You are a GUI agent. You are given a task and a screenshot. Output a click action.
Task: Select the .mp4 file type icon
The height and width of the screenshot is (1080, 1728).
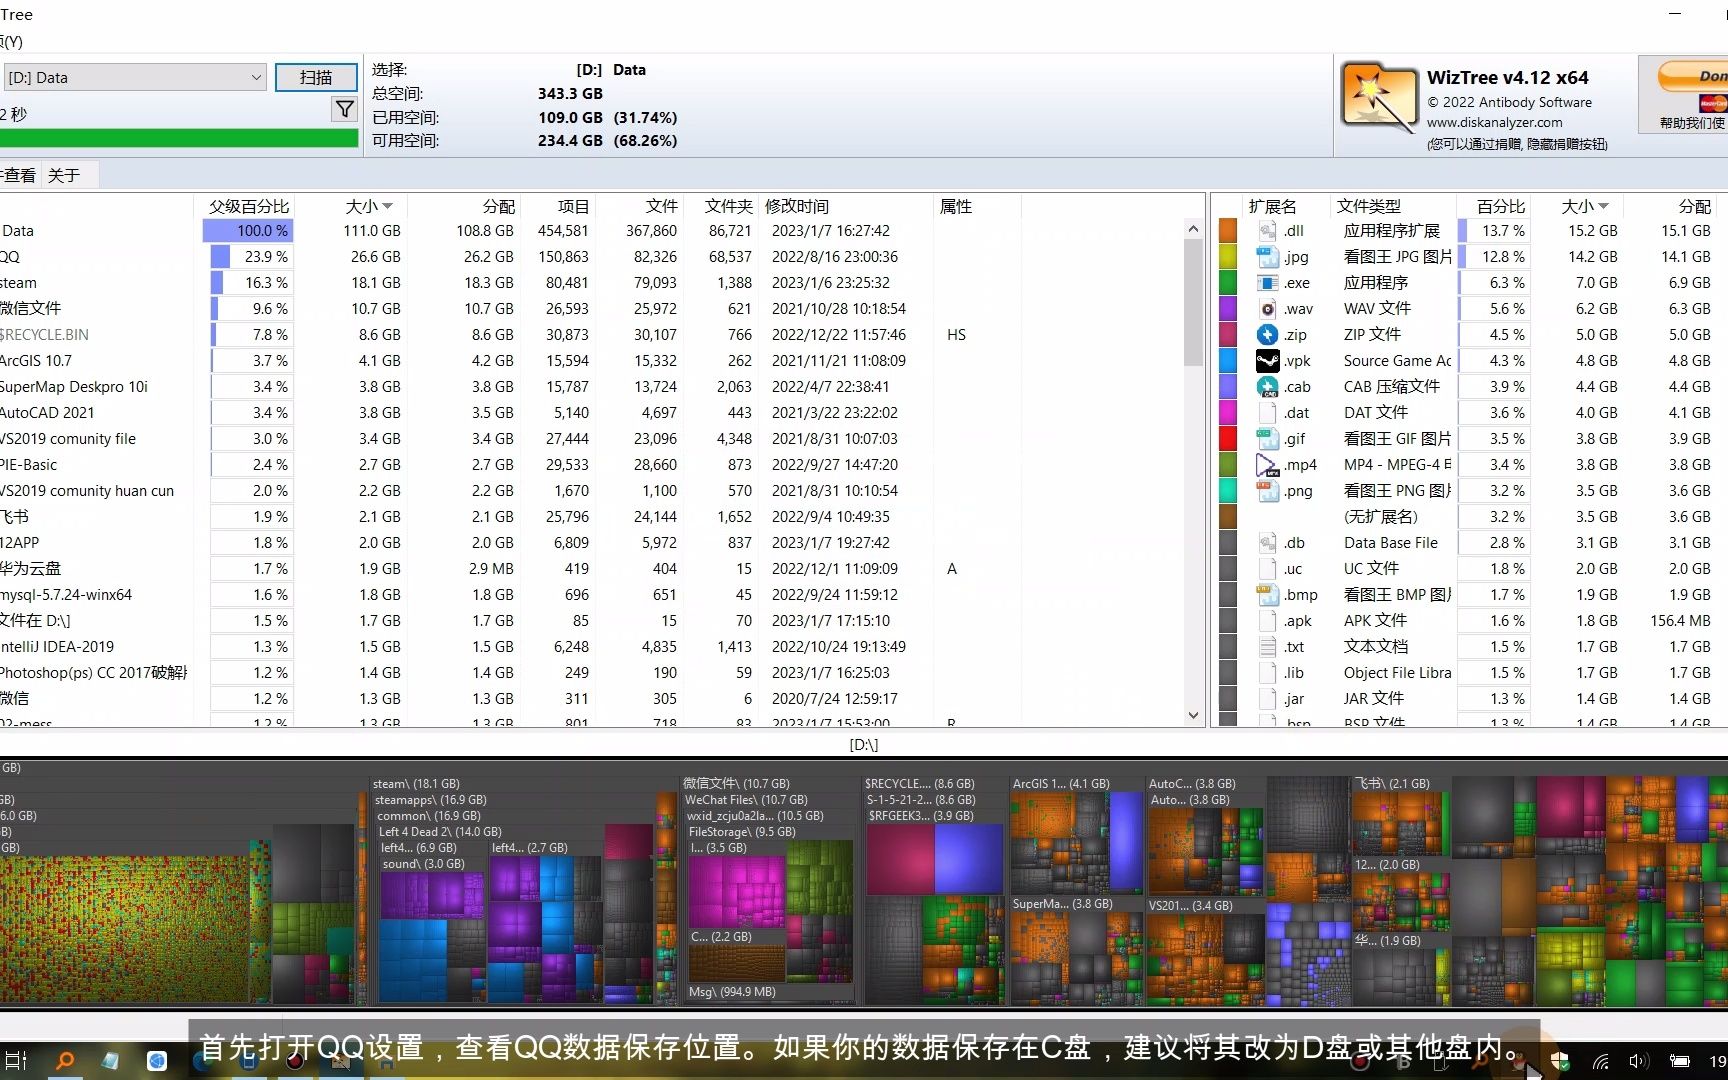pos(1268,465)
